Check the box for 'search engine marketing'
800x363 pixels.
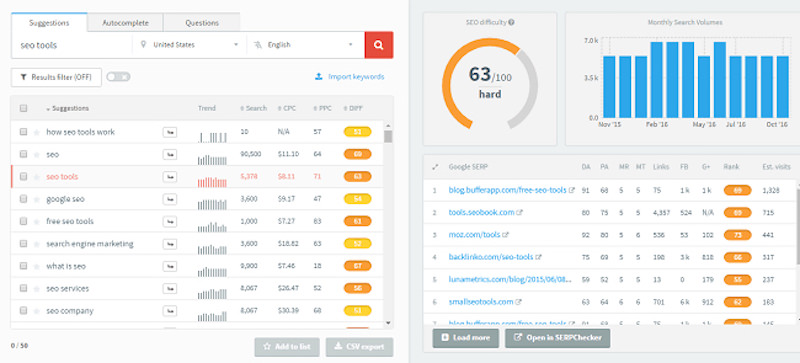[23, 244]
